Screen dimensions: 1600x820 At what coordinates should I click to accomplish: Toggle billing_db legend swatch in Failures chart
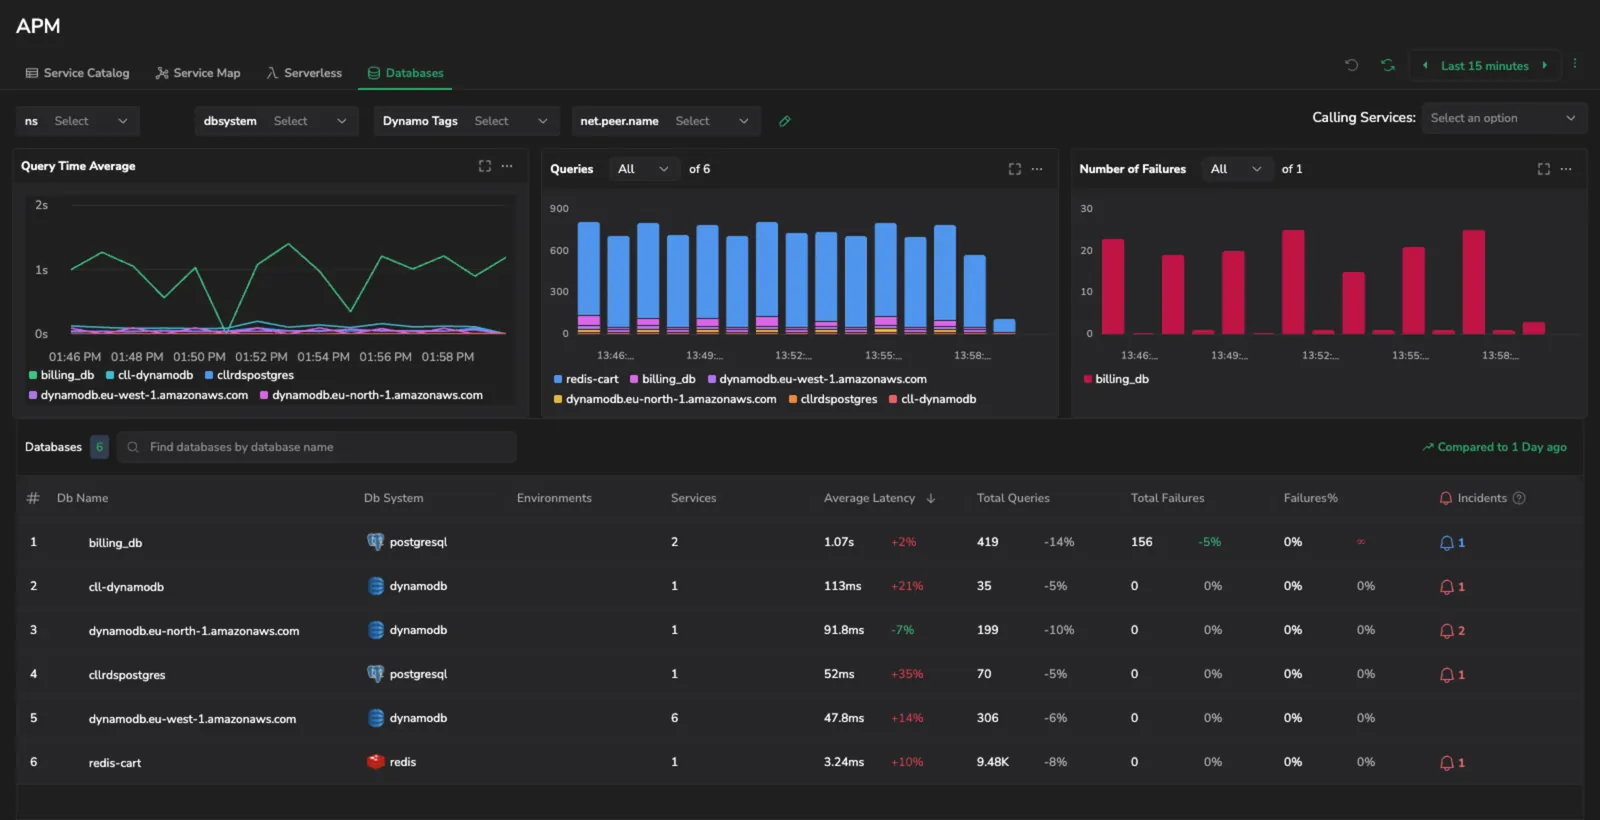point(1087,379)
